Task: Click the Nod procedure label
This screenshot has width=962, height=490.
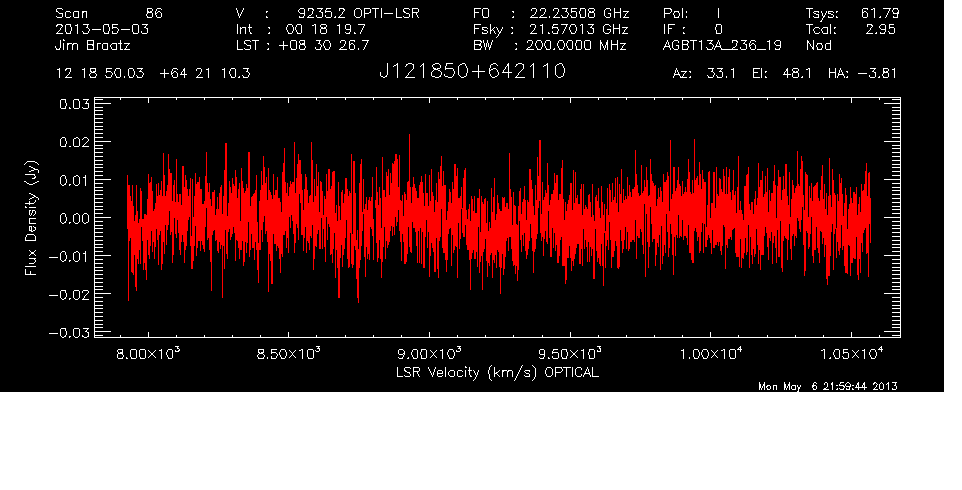Action: coord(819,46)
